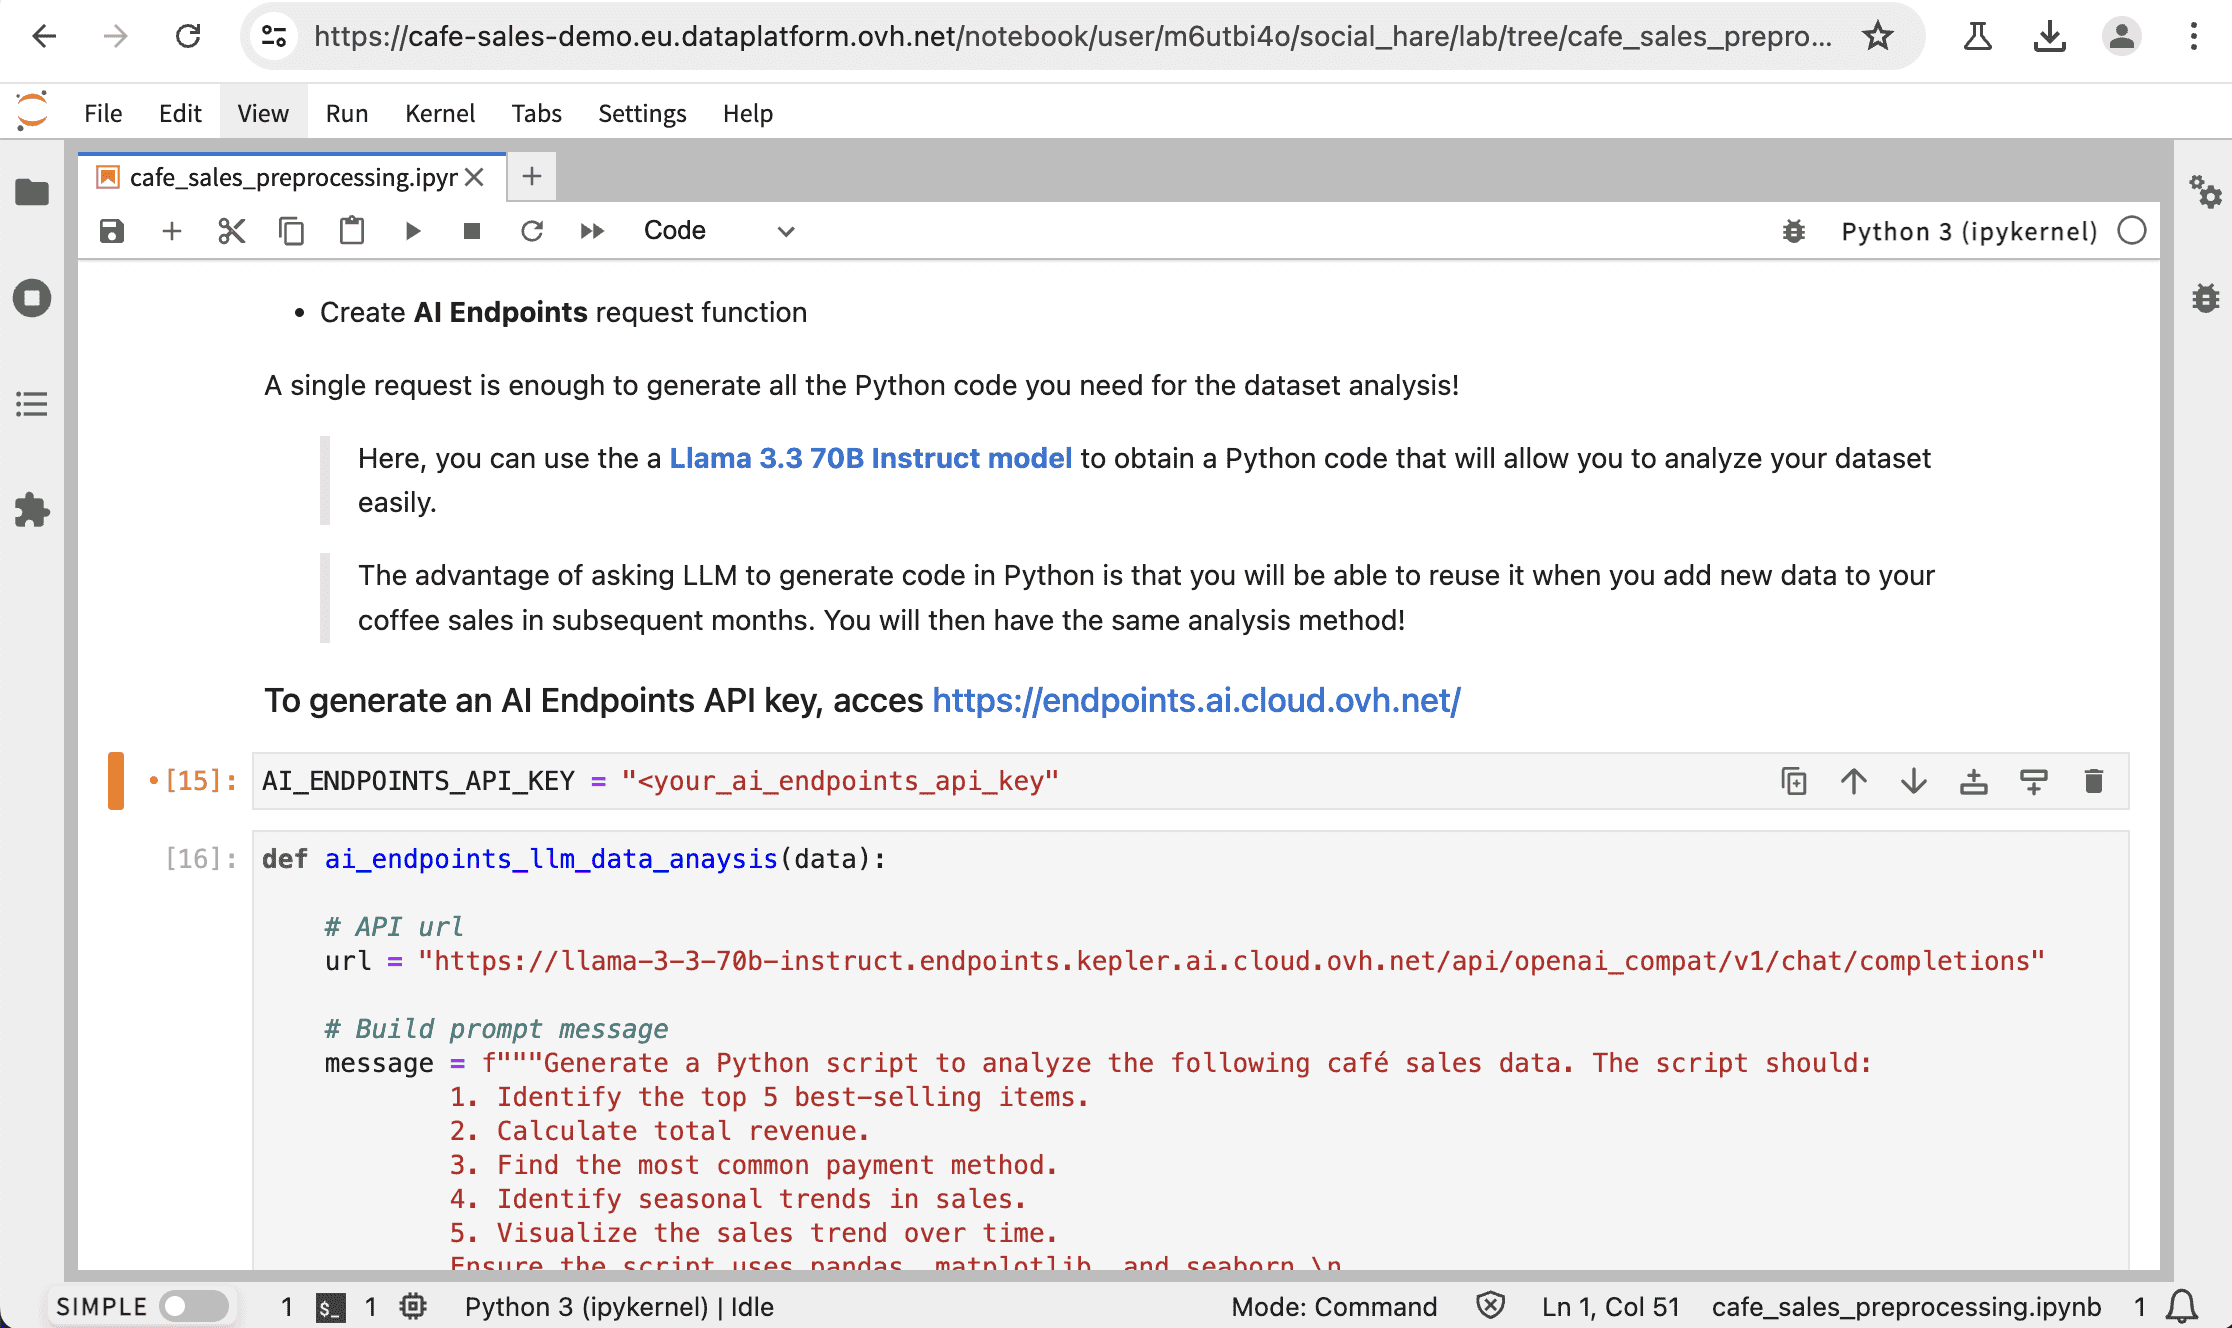2232x1328 pixels.
Task: Toggle the SIMPLE interface mode switch
Action: 195,1306
